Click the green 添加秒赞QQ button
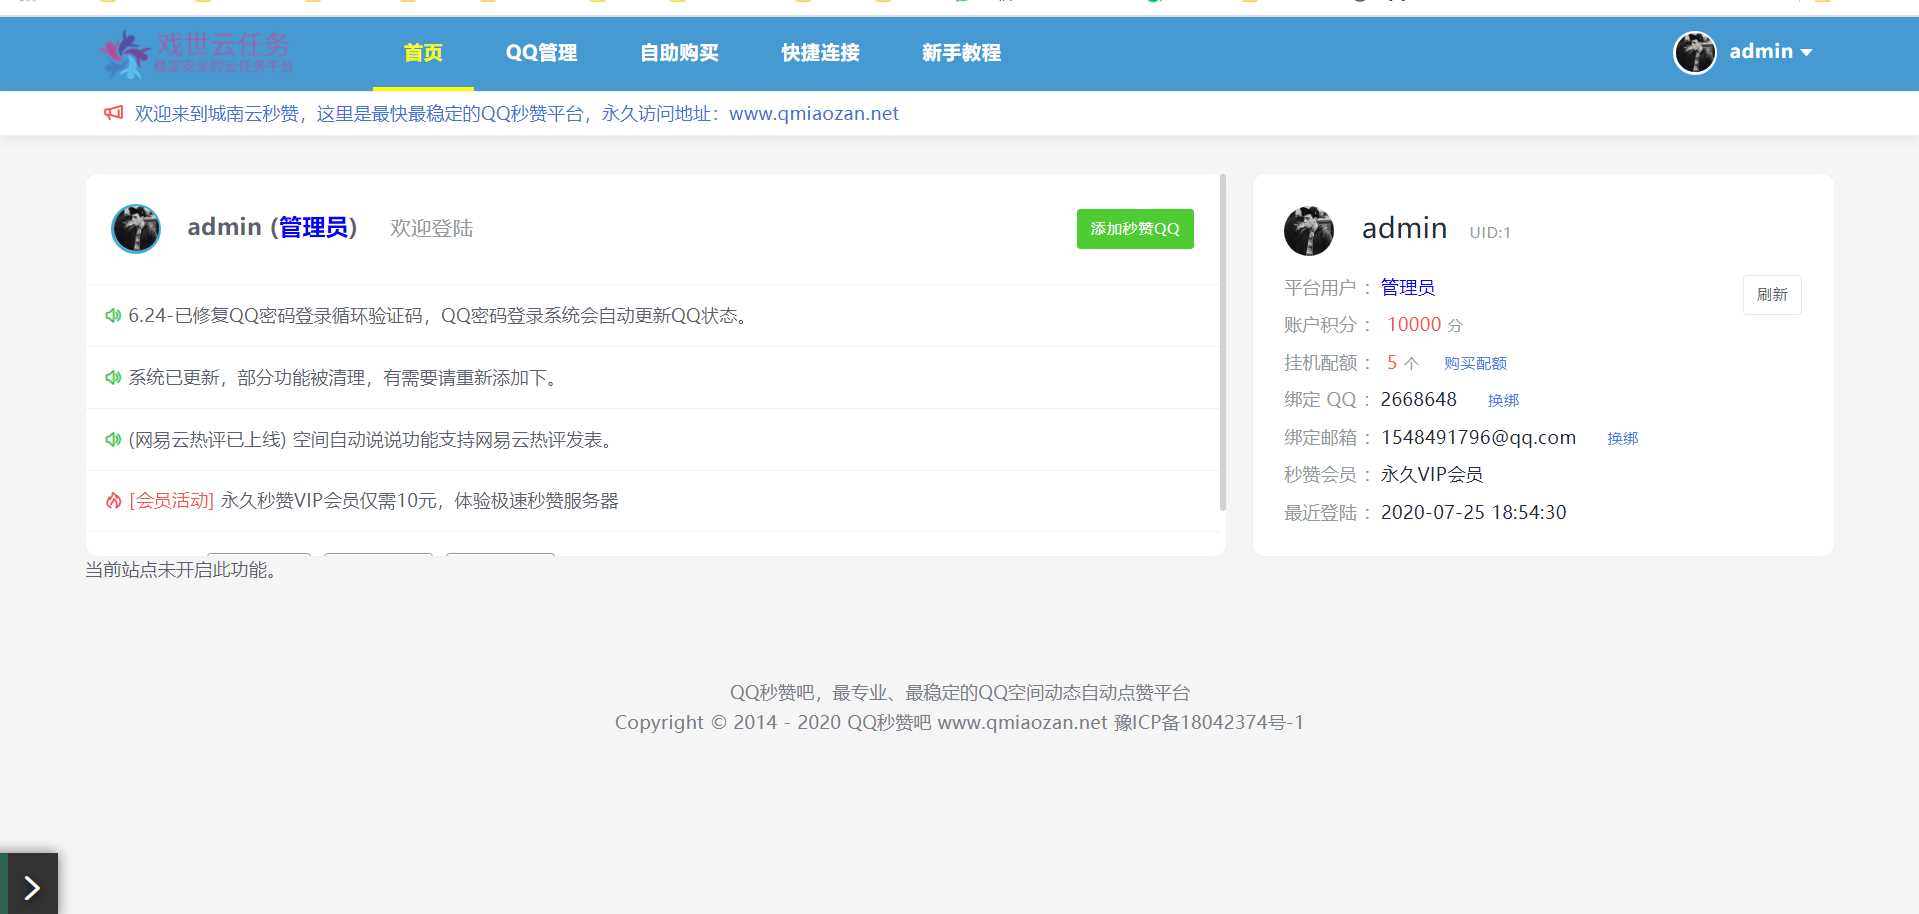The height and width of the screenshot is (914, 1919). click(1134, 228)
